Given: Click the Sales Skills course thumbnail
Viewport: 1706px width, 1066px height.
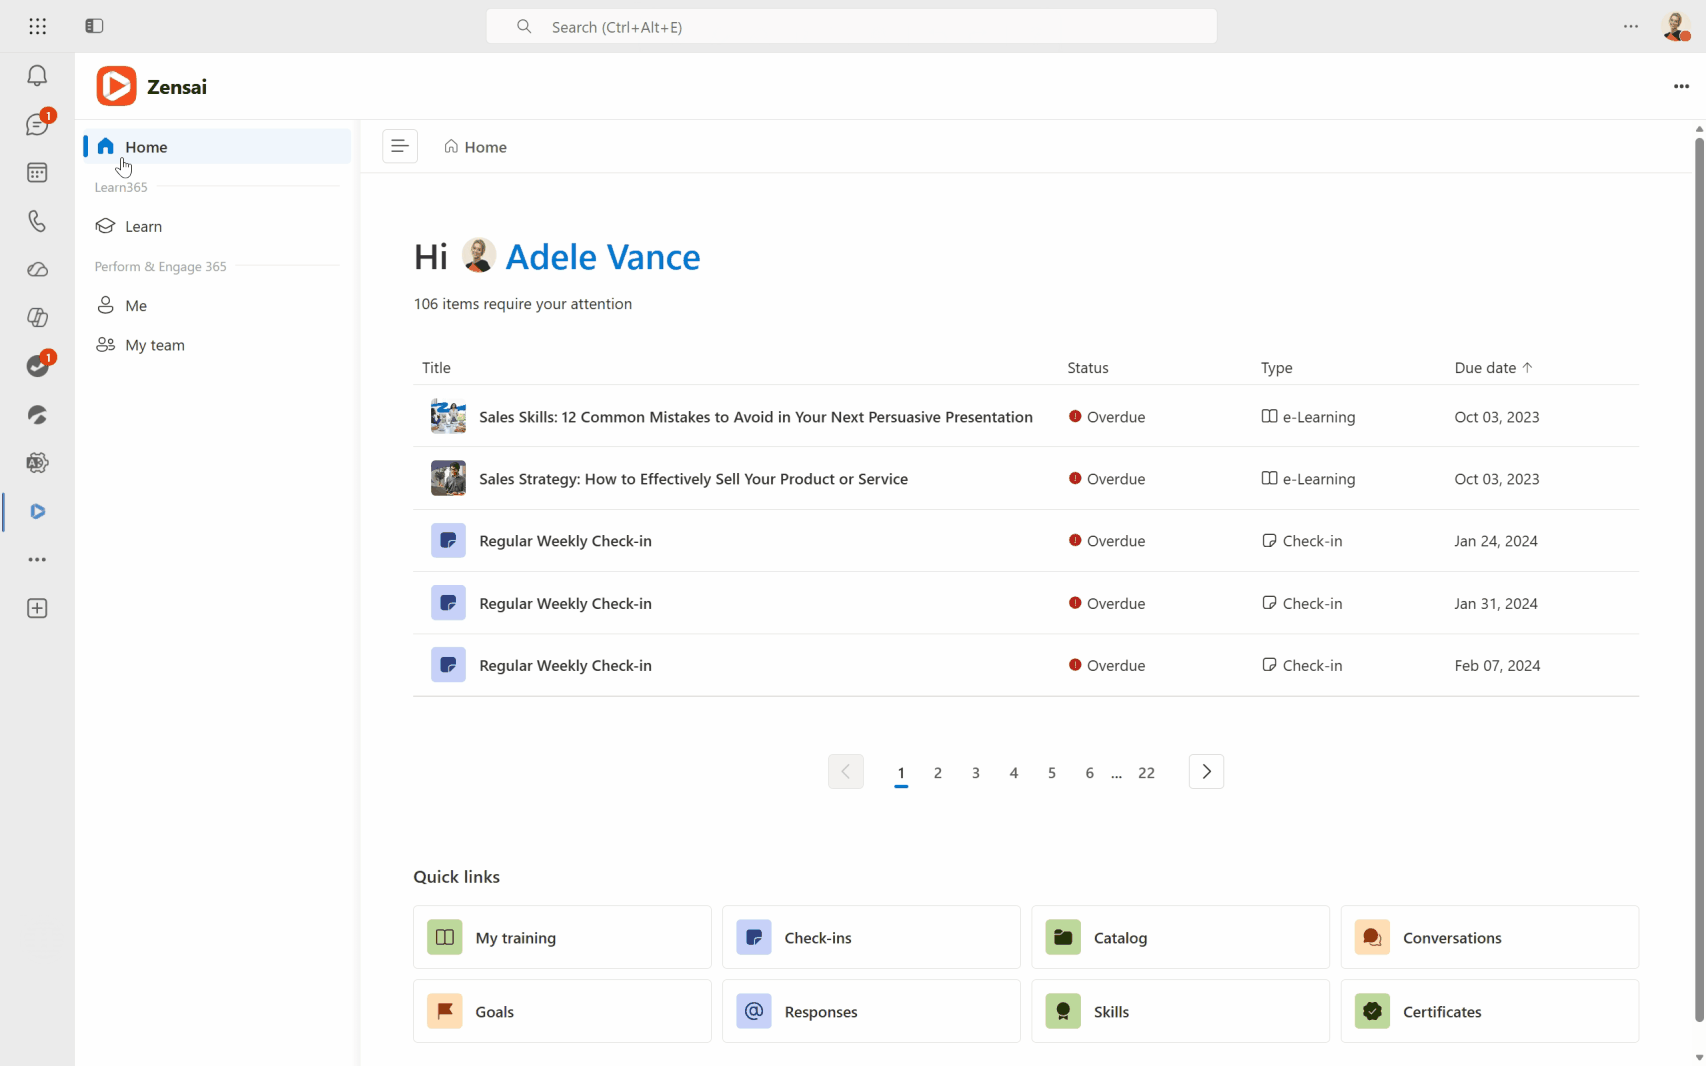Looking at the screenshot, I should point(448,416).
